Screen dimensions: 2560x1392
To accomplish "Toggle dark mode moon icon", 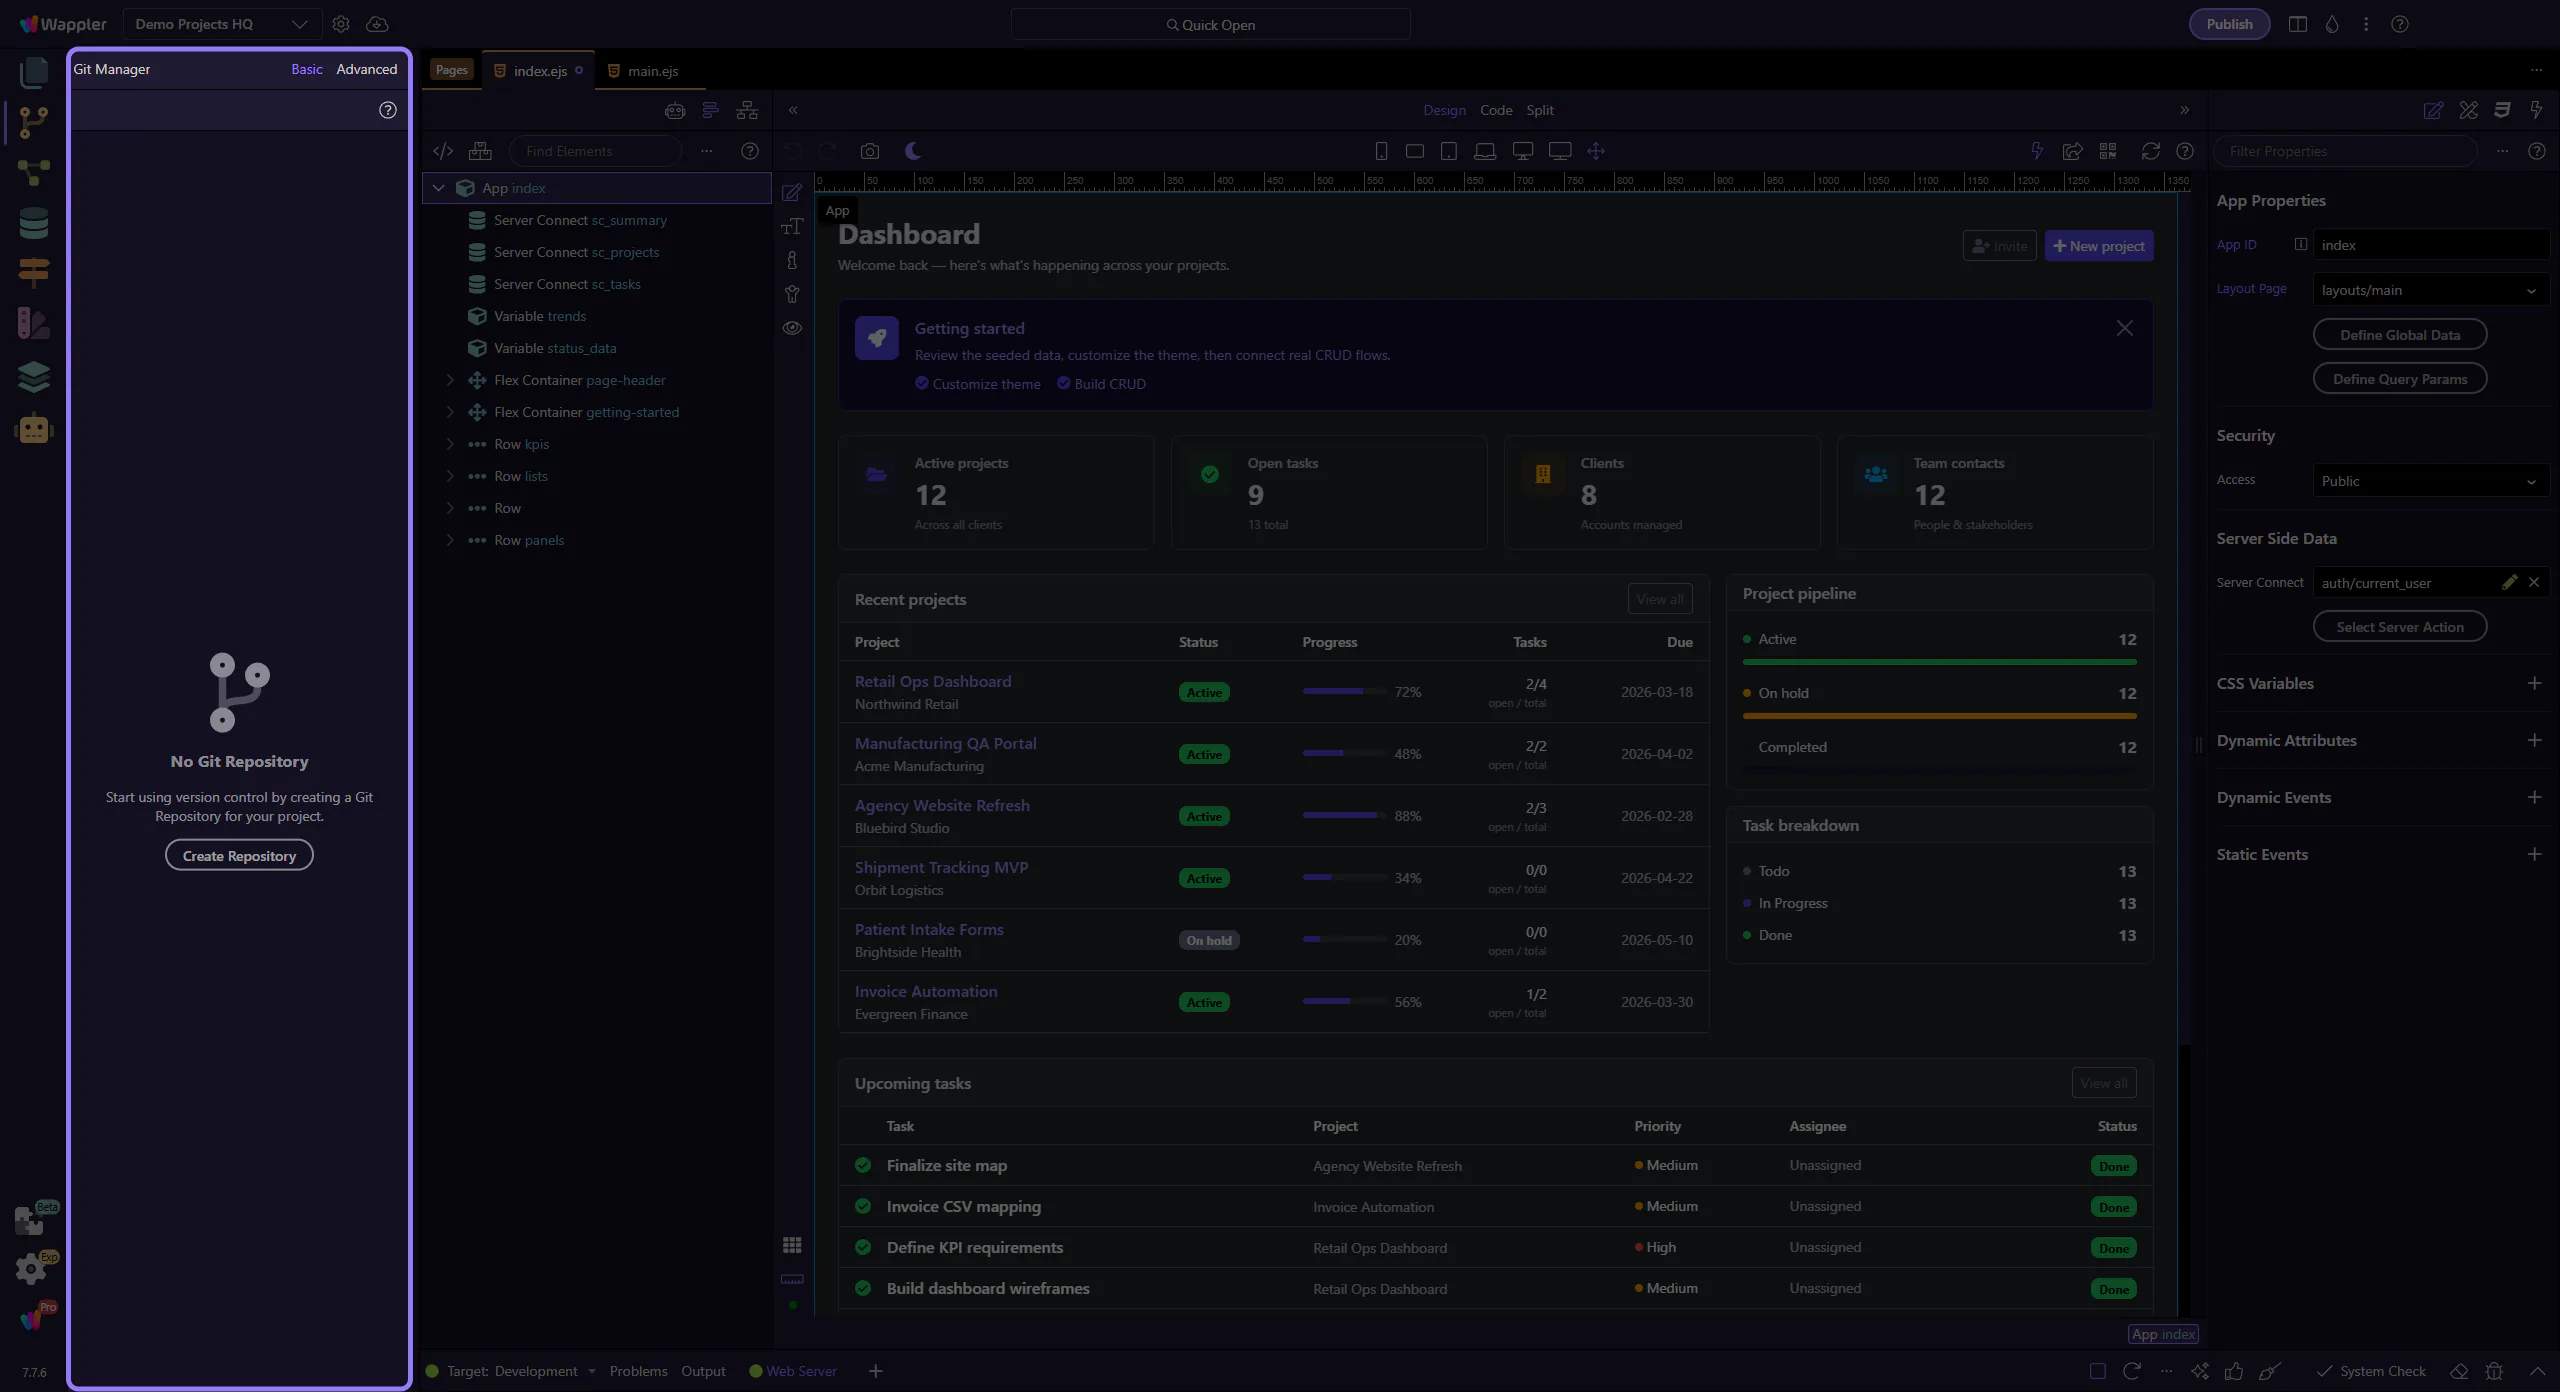I will pyautogui.click(x=913, y=151).
